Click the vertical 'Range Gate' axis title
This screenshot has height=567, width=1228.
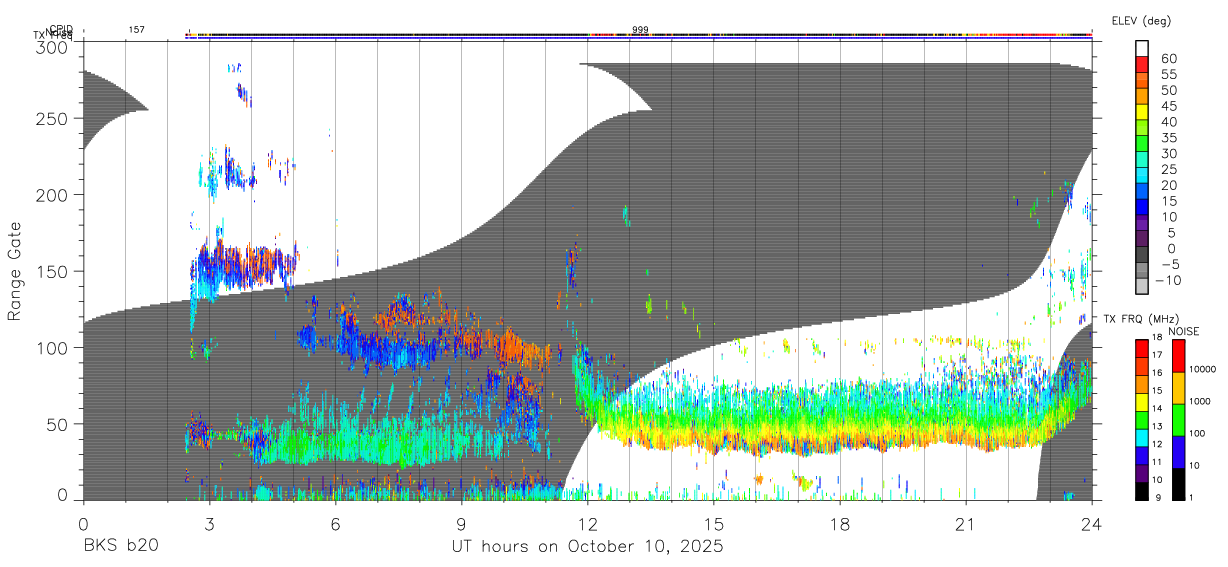point(15,270)
